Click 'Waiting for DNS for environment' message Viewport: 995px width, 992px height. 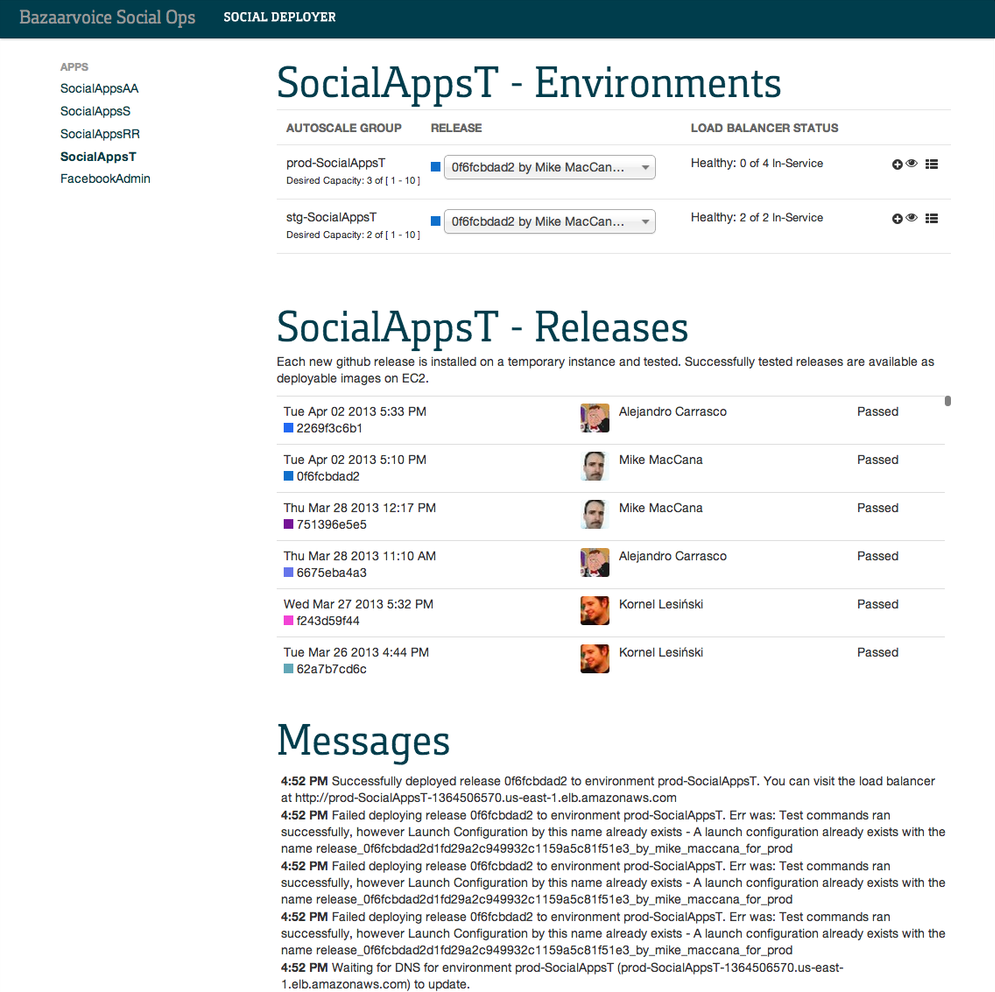click(x=562, y=975)
